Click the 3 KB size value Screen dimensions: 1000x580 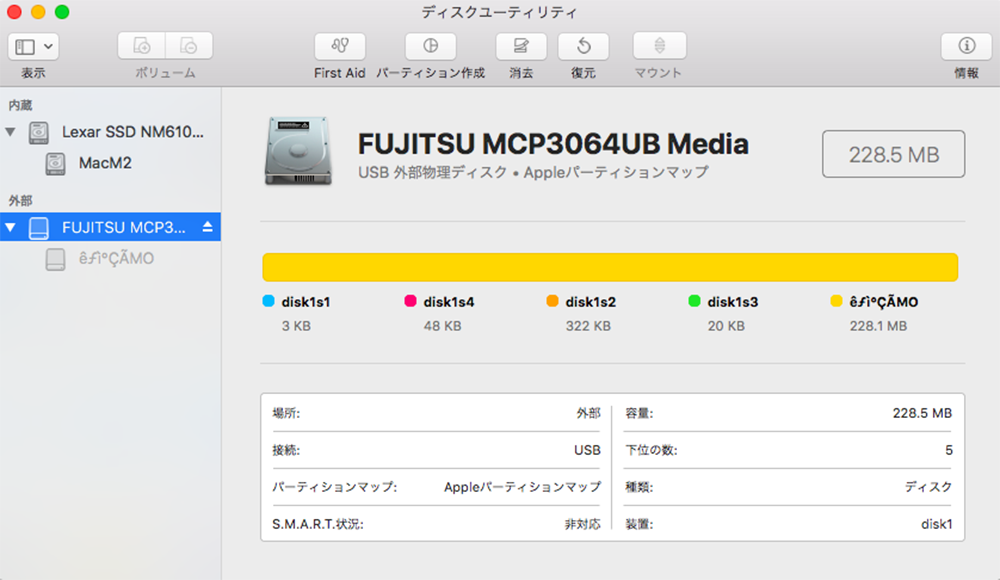tap(297, 326)
